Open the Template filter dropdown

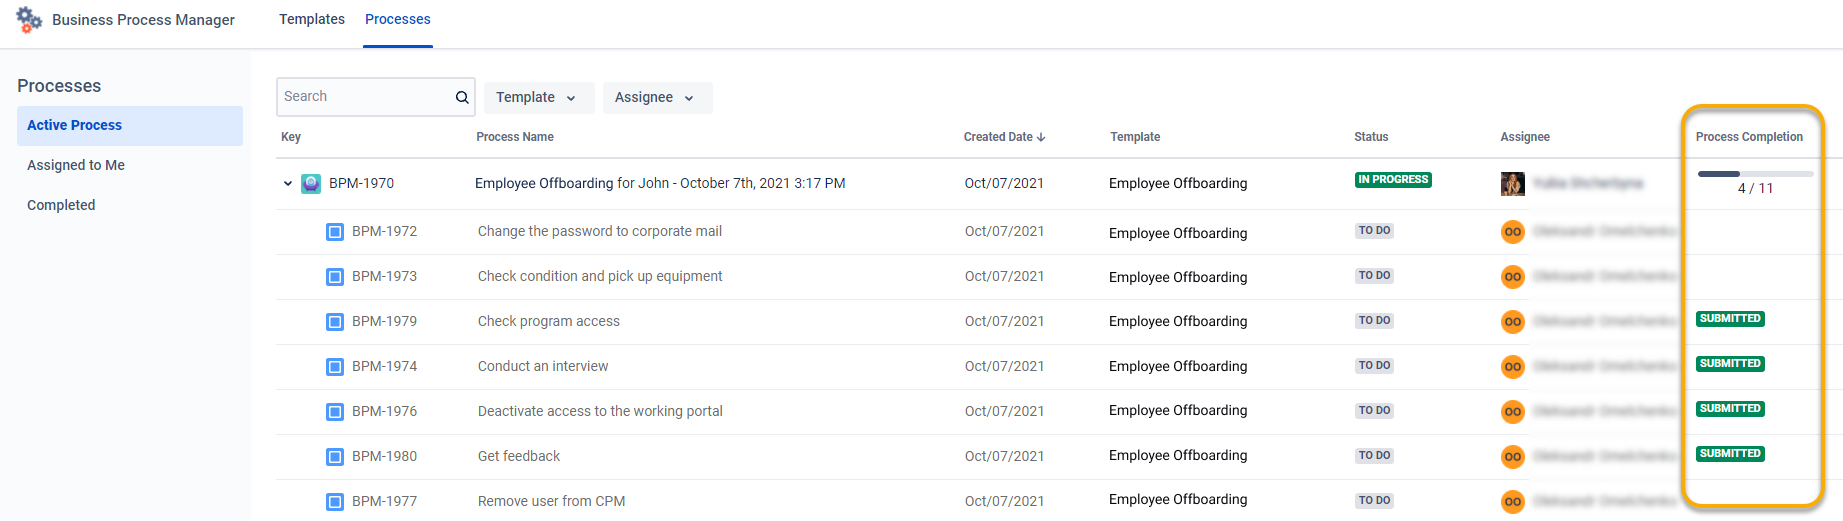[x=539, y=97]
